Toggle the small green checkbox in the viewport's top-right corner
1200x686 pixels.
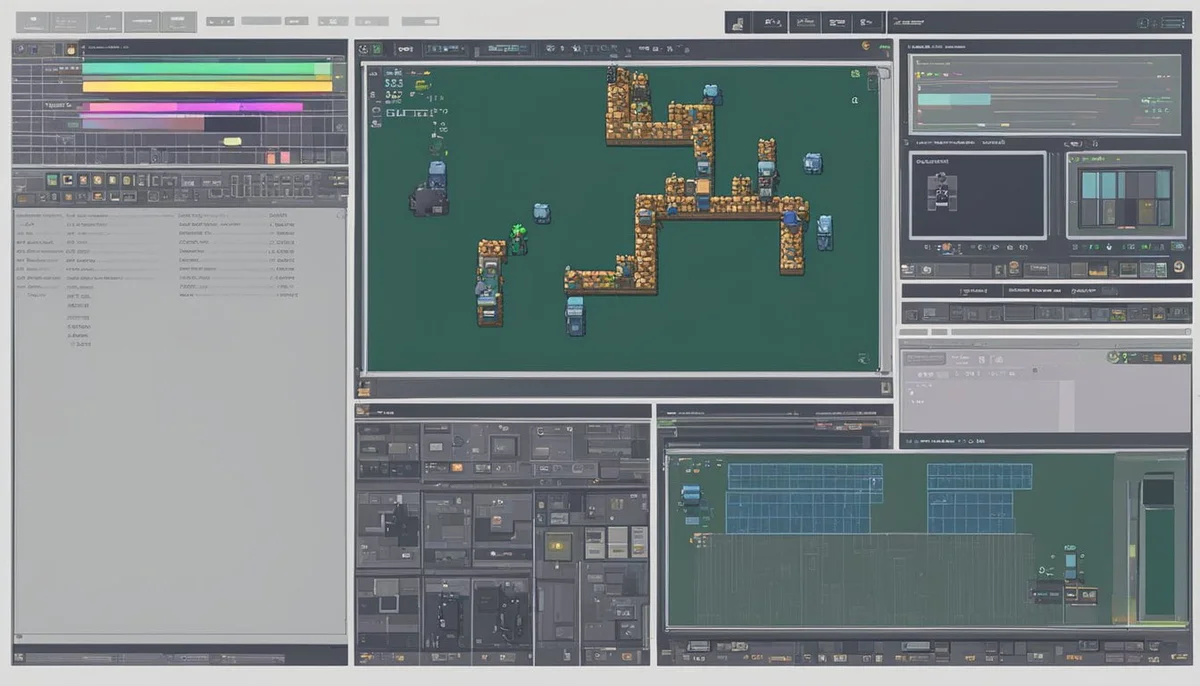pyautogui.click(x=855, y=73)
